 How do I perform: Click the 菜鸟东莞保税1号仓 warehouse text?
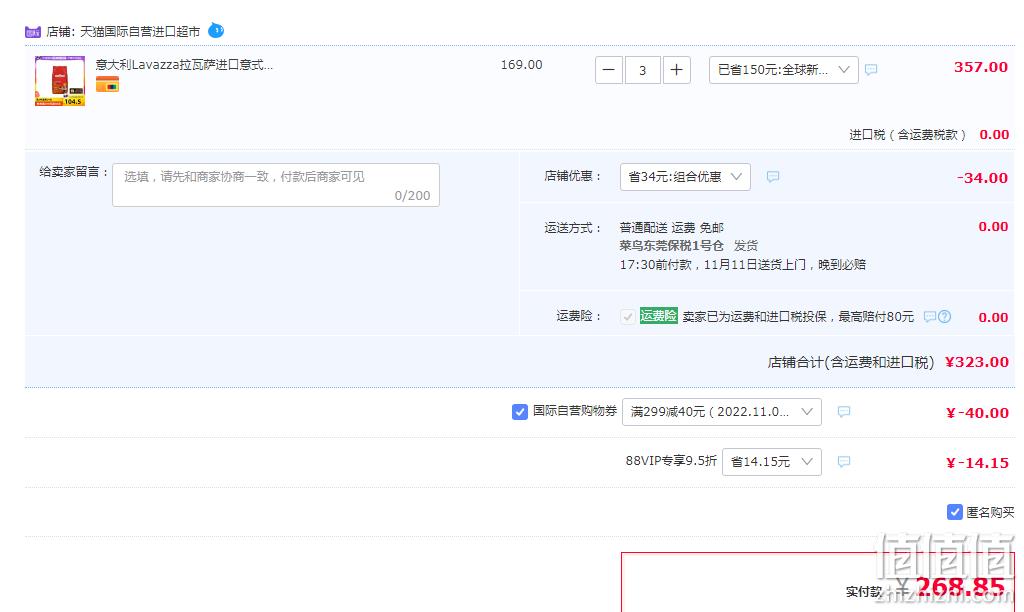(671, 246)
